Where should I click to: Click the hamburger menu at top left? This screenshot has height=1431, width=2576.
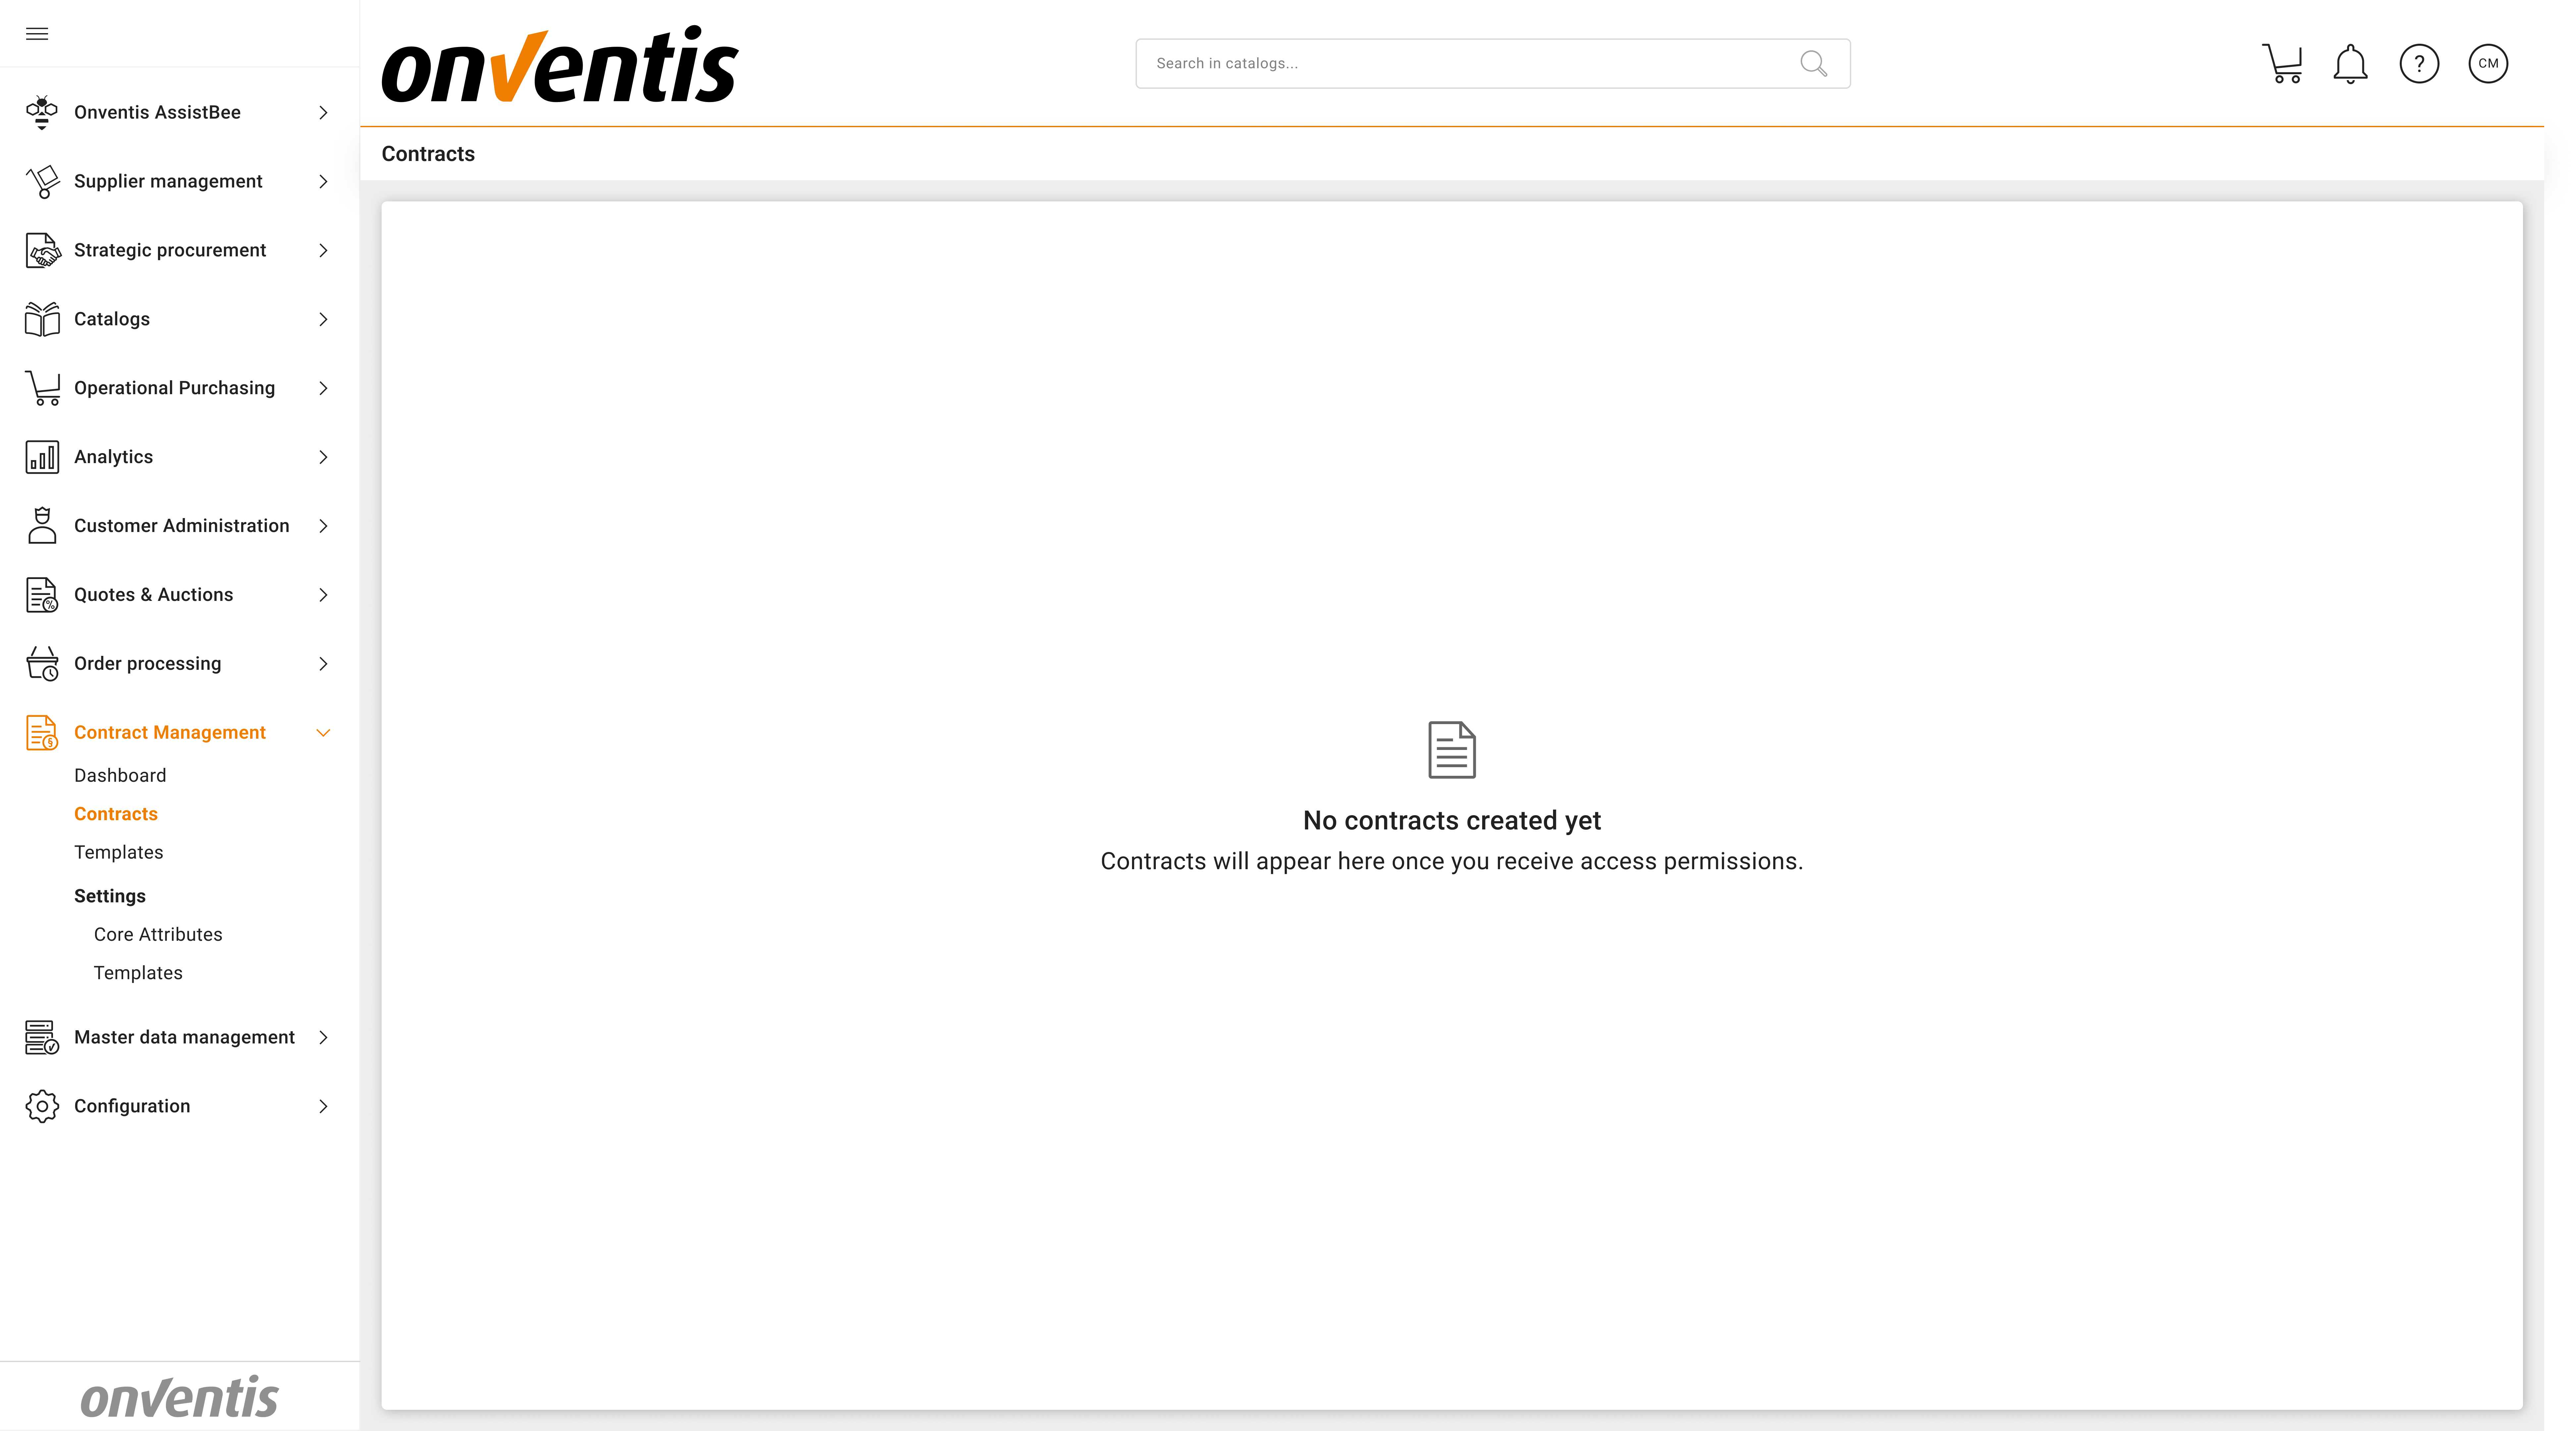click(x=37, y=33)
